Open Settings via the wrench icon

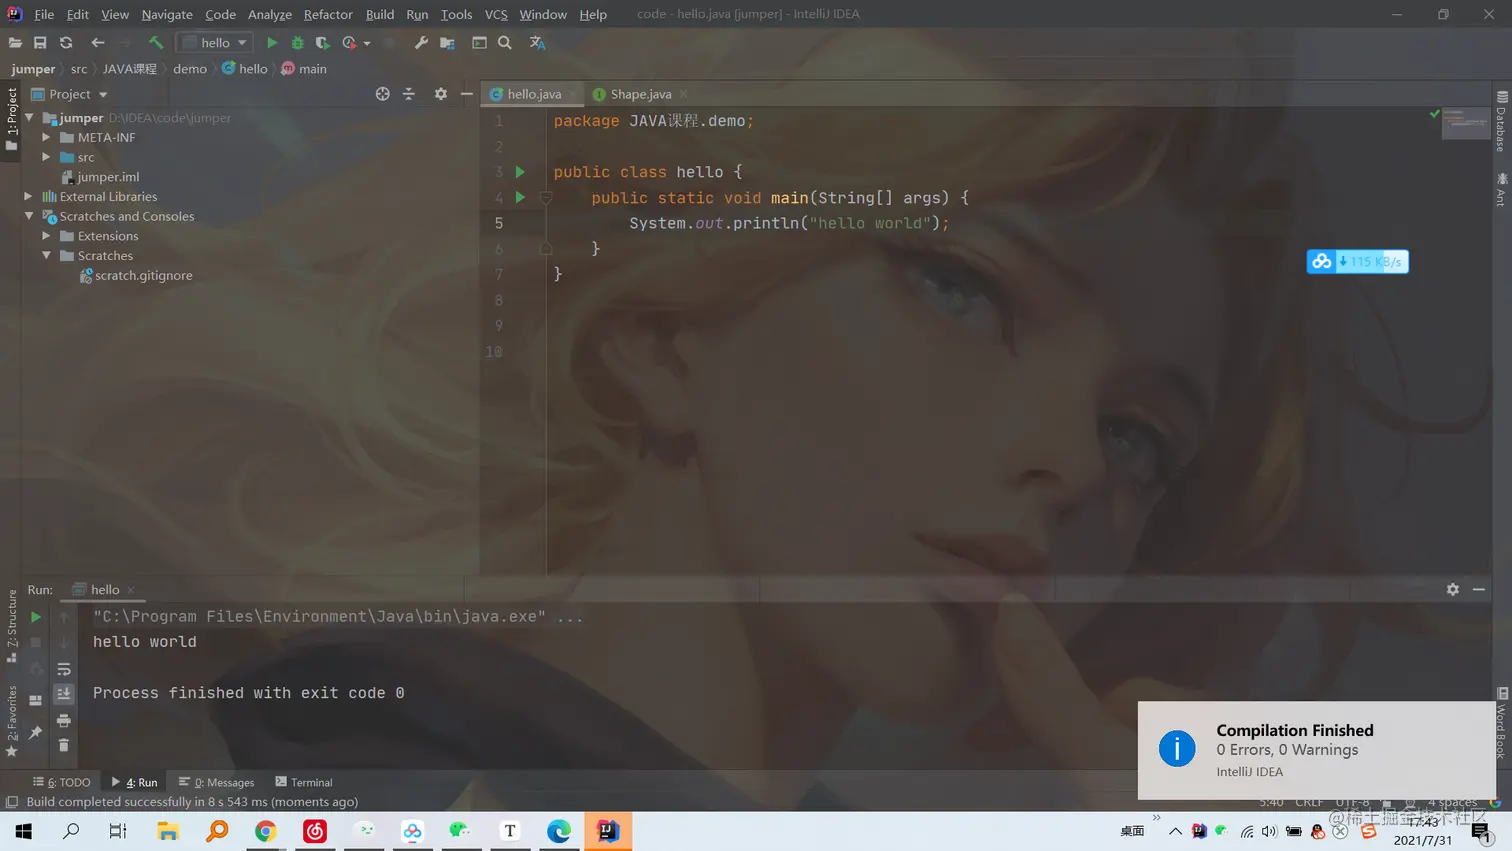(421, 42)
